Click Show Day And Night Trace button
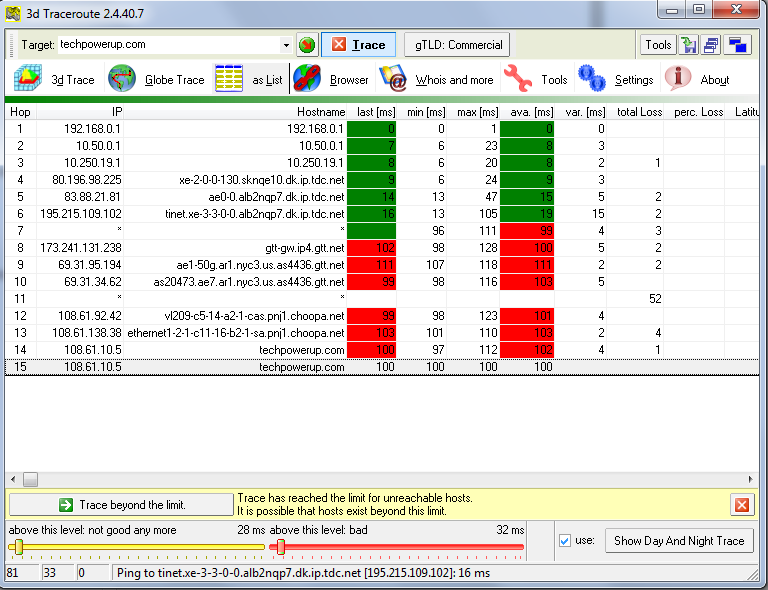The height and width of the screenshot is (590, 768). 679,541
